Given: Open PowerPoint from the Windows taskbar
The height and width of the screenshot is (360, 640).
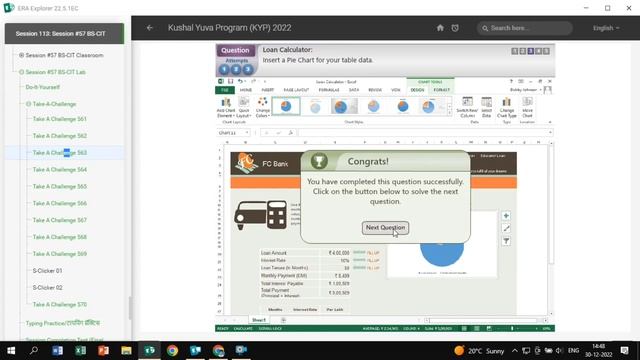Looking at the screenshot, I should pos(103,350).
